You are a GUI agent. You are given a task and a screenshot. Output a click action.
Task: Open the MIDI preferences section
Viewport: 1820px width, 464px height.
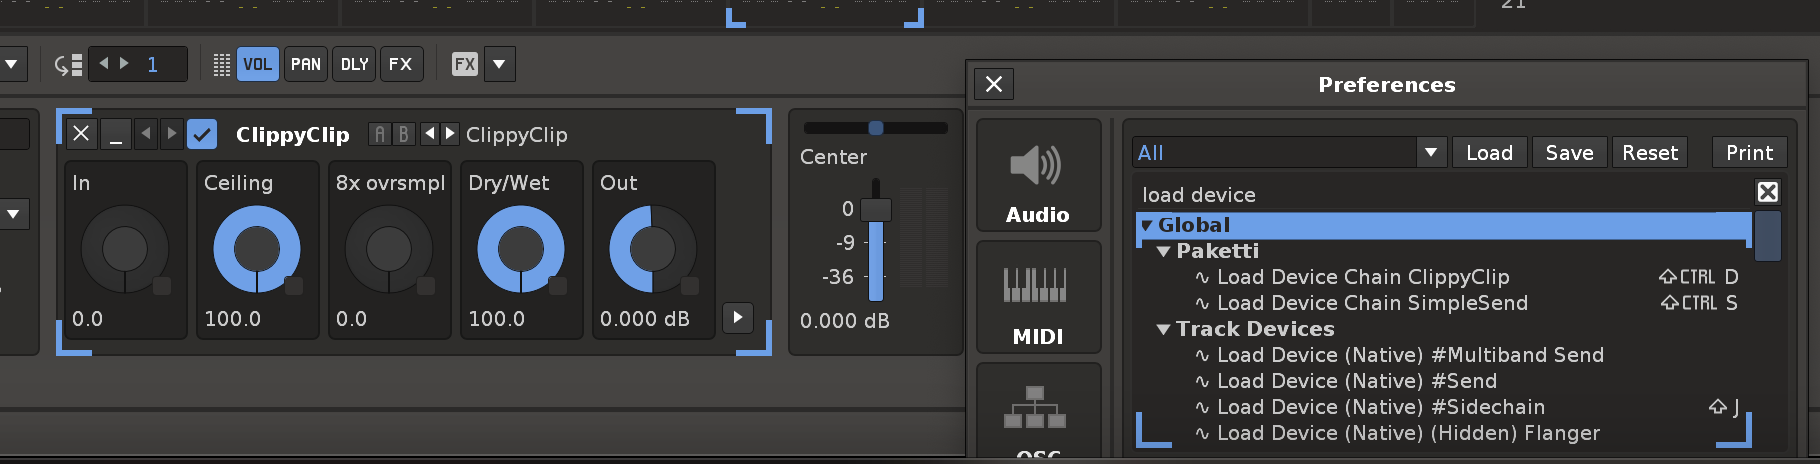coord(1038,298)
